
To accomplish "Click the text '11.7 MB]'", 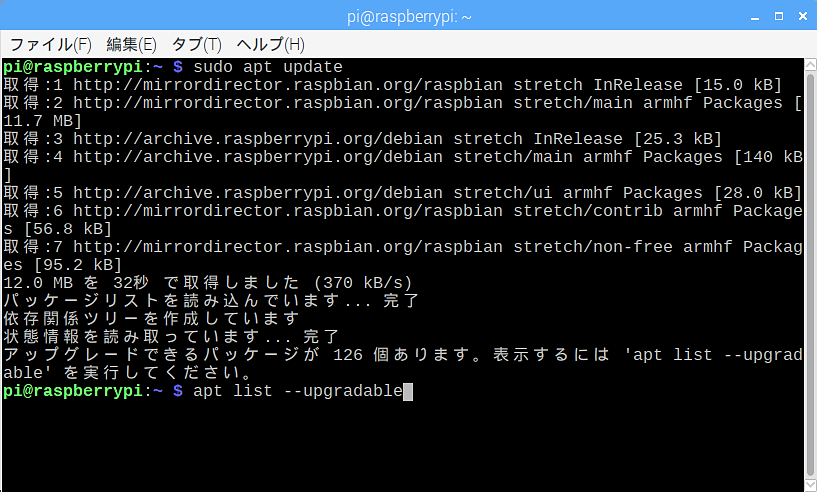I will pos(42,121).
